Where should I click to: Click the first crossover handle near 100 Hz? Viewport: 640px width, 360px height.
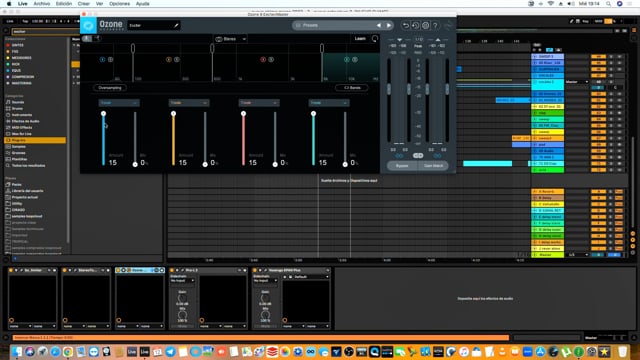tap(133, 49)
